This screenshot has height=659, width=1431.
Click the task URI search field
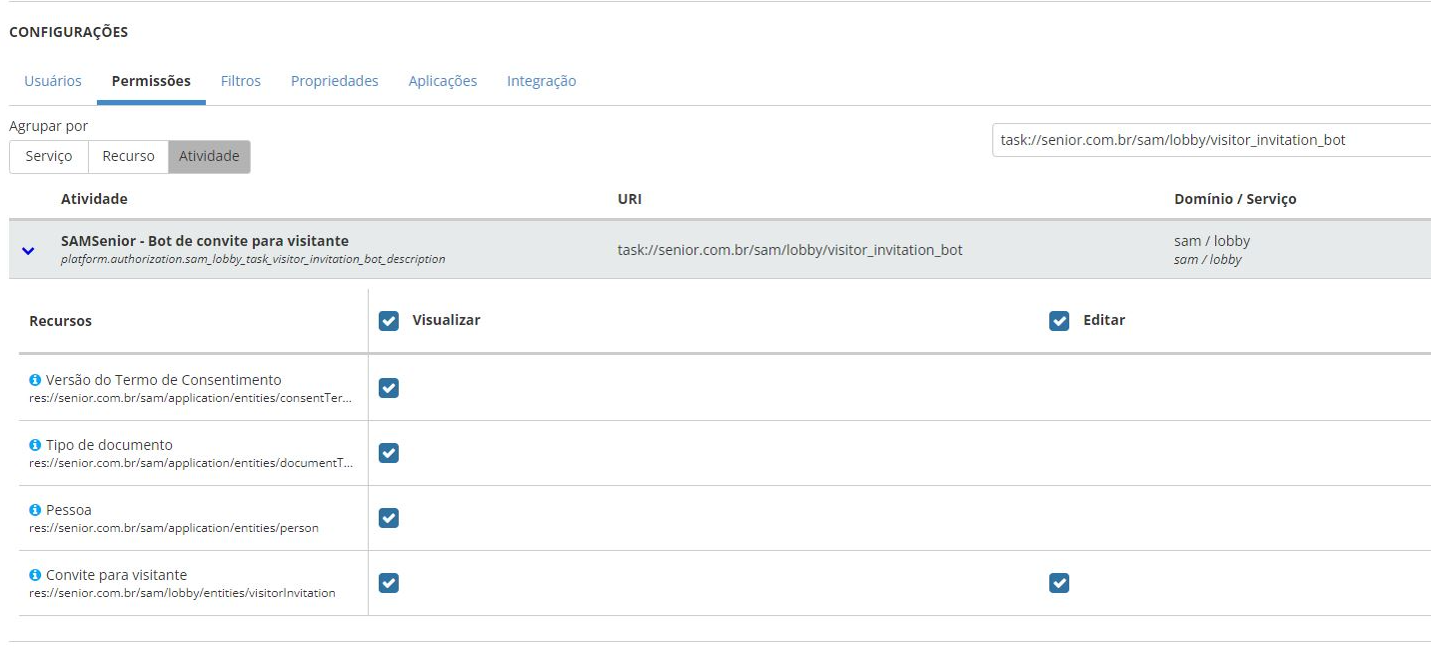1210,140
